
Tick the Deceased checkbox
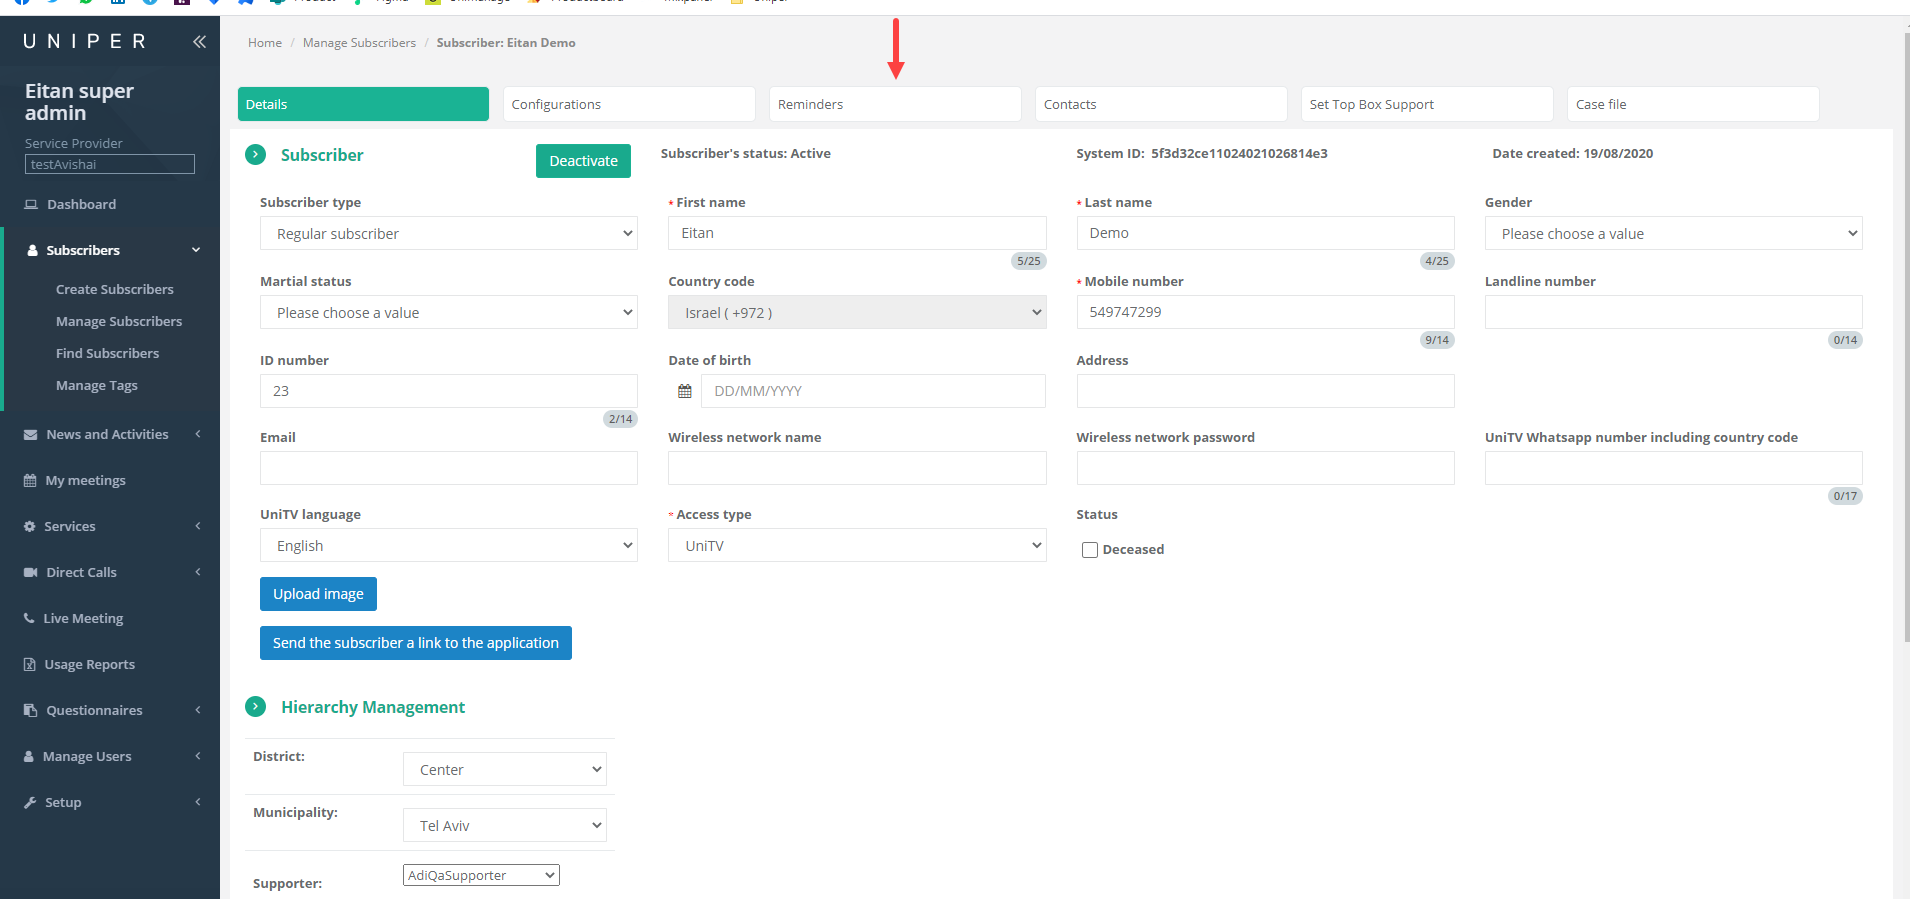[x=1090, y=550]
